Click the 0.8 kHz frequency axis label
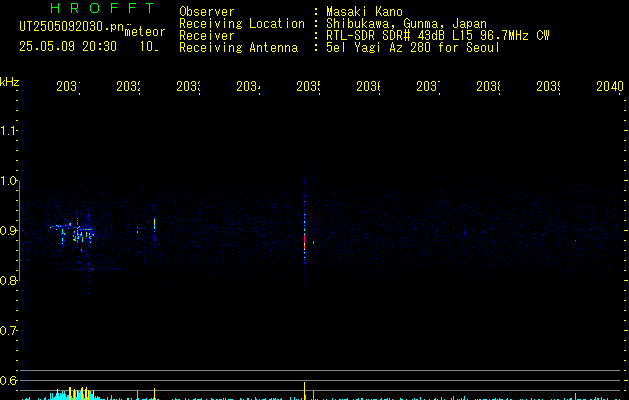The height and width of the screenshot is (400, 629). click(9, 280)
